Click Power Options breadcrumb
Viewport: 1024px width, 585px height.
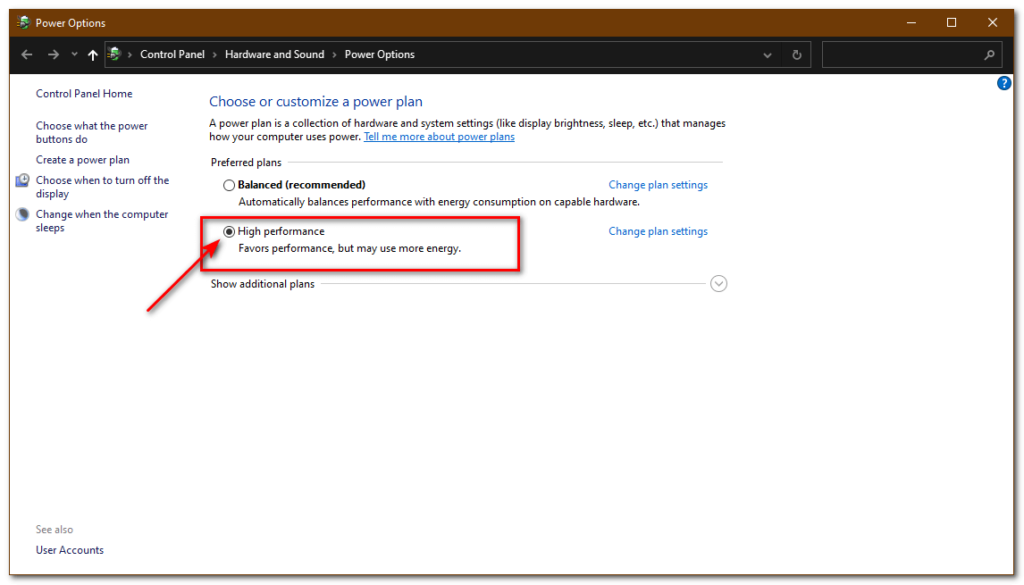pyautogui.click(x=379, y=54)
